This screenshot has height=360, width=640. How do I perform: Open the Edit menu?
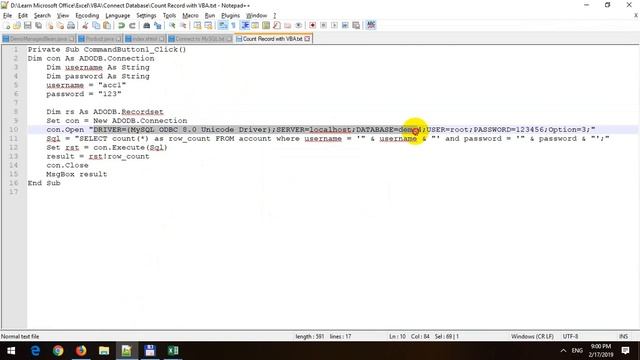23,16
